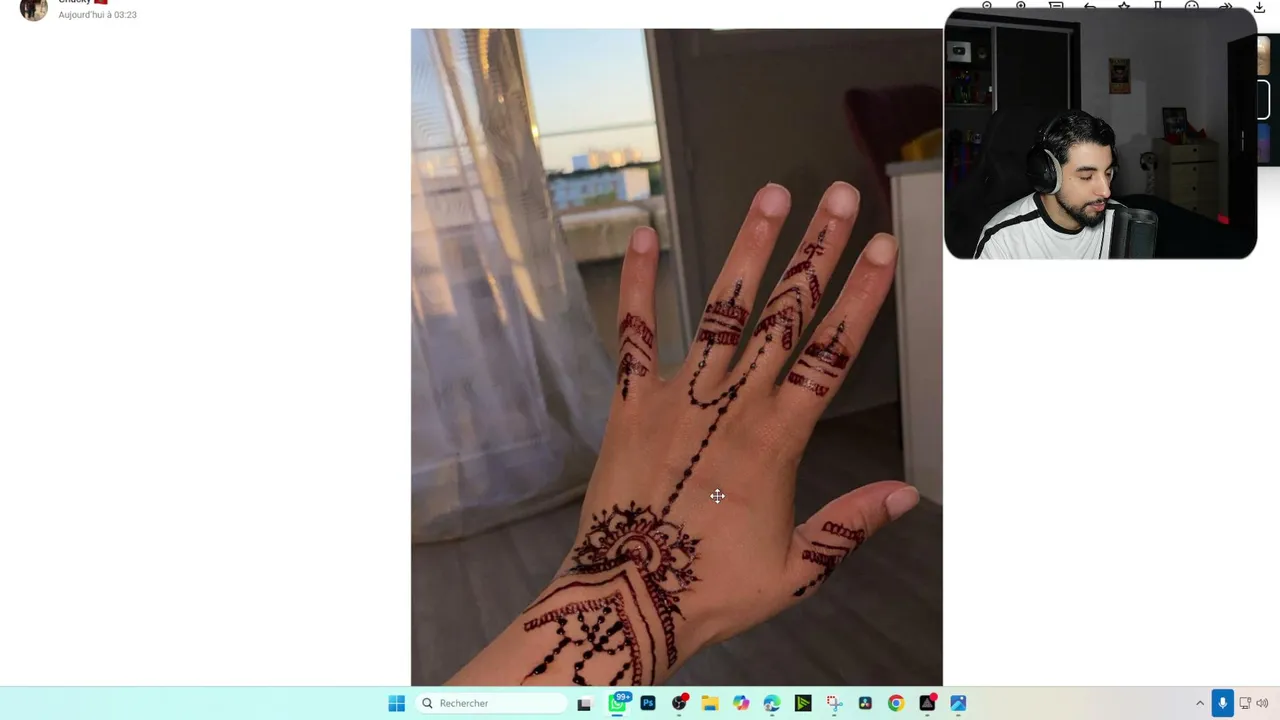Viewport: 1280px width, 720px height.
Task: Forward the photo using the double-arrow icon
Action: pyautogui.click(x=1226, y=5)
